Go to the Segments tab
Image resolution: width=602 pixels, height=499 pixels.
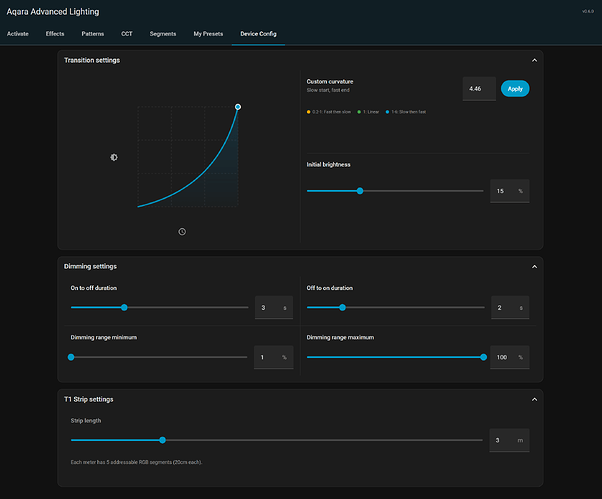pyautogui.click(x=162, y=34)
